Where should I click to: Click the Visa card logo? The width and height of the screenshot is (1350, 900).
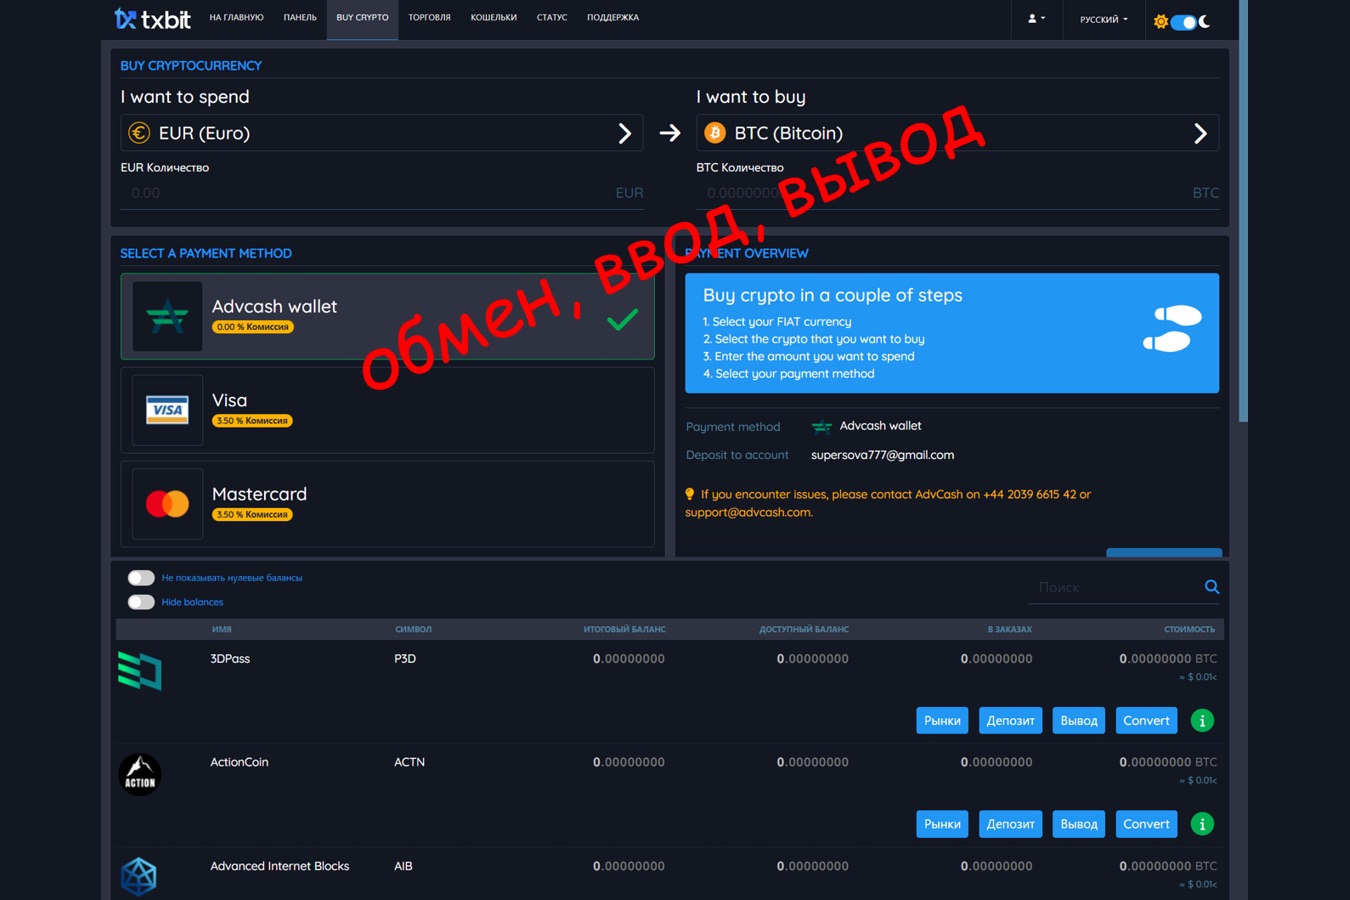[x=167, y=410]
